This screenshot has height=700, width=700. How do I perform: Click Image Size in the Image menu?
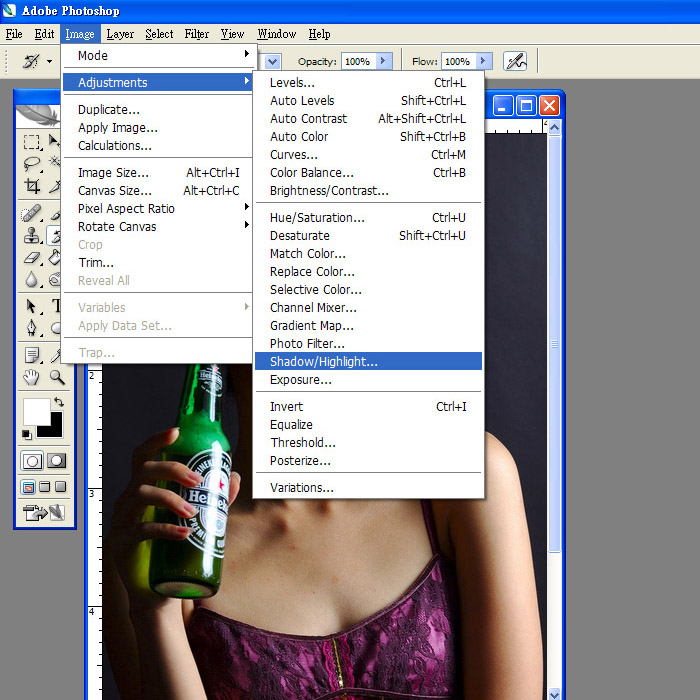pyautogui.click(x=114, y=173)
